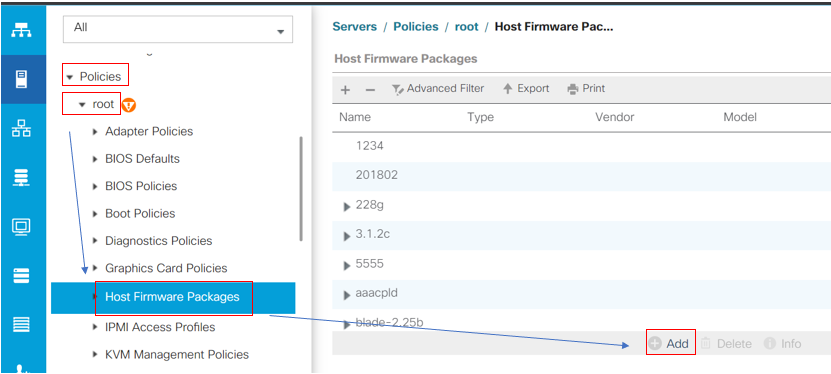Expand BIOS Defaults node
Screen dimensions: 831x374
tap(95, 159)
